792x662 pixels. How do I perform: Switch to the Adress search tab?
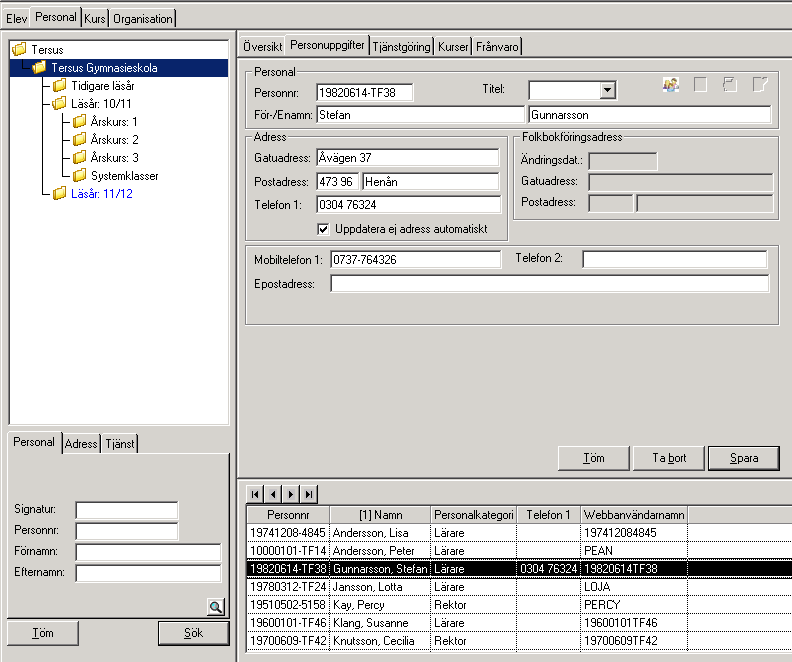click(81, 444)
